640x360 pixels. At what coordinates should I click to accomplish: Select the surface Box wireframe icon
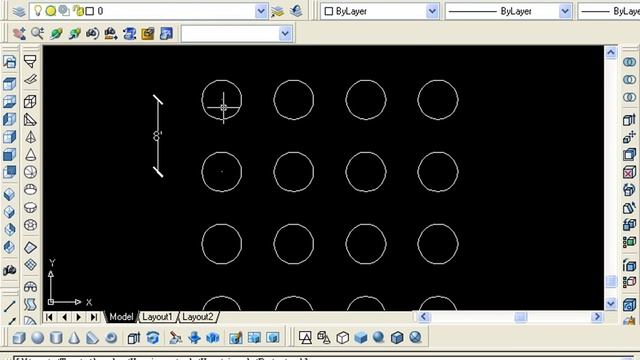tap(30, 101)
